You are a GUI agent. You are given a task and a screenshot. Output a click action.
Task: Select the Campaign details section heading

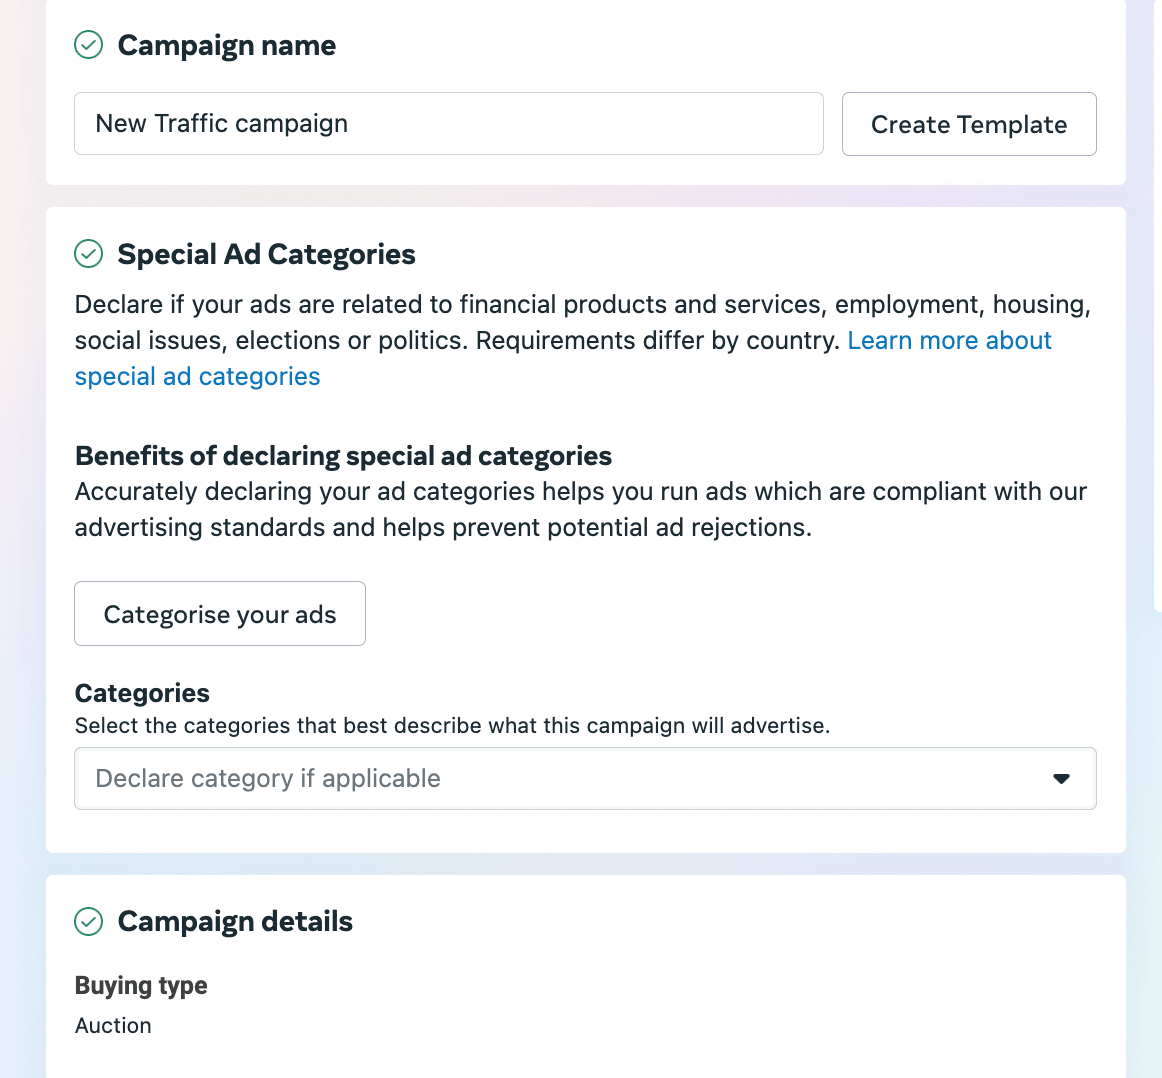[235, 922]
